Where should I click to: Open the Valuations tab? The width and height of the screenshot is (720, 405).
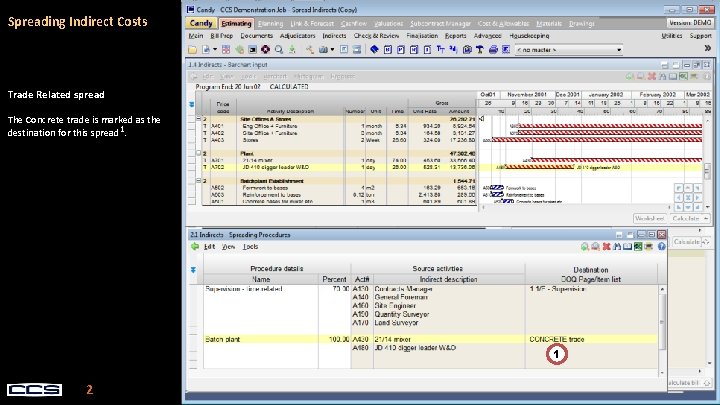388,23
